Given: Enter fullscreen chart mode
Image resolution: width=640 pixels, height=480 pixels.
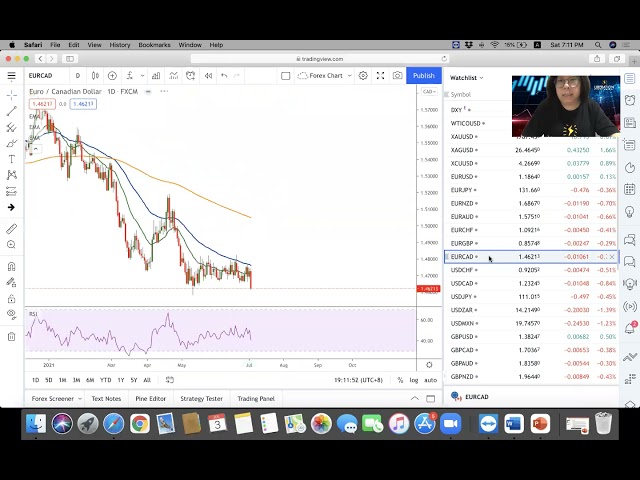Looking at the screenshot, I should pos(380,76).
